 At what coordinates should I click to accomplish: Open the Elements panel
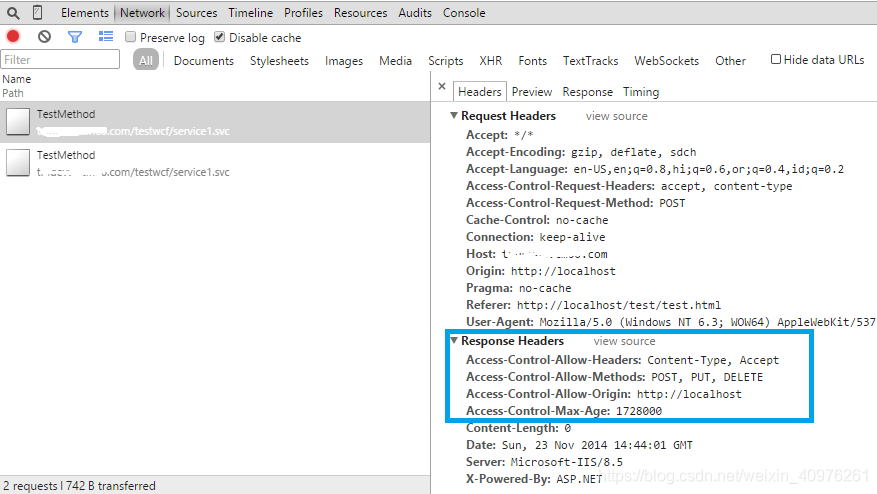click(84, 12)
